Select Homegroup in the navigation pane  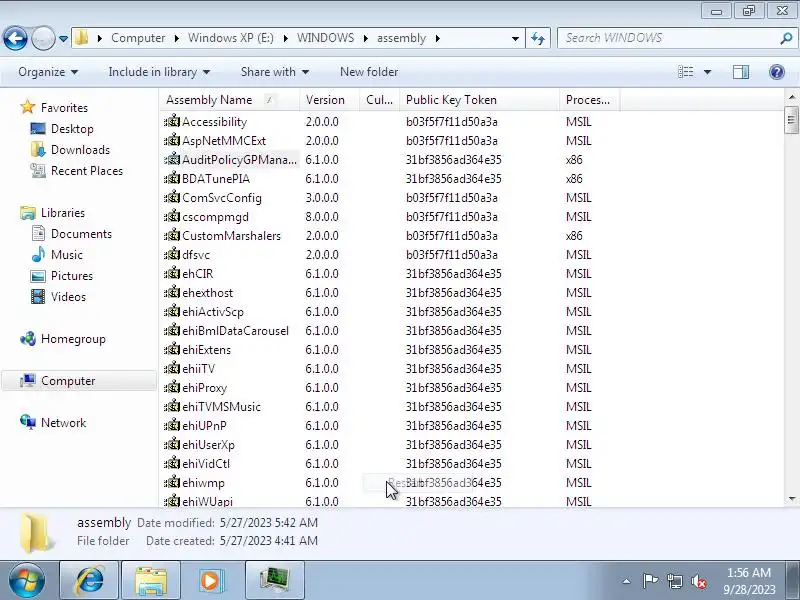coord(73,339)
